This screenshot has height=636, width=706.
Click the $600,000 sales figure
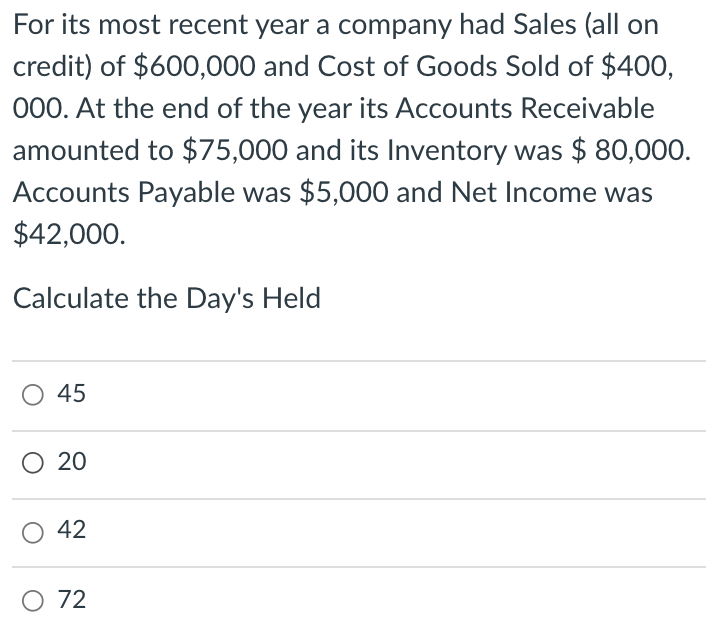pyautogui.click(x=195, y=66)
